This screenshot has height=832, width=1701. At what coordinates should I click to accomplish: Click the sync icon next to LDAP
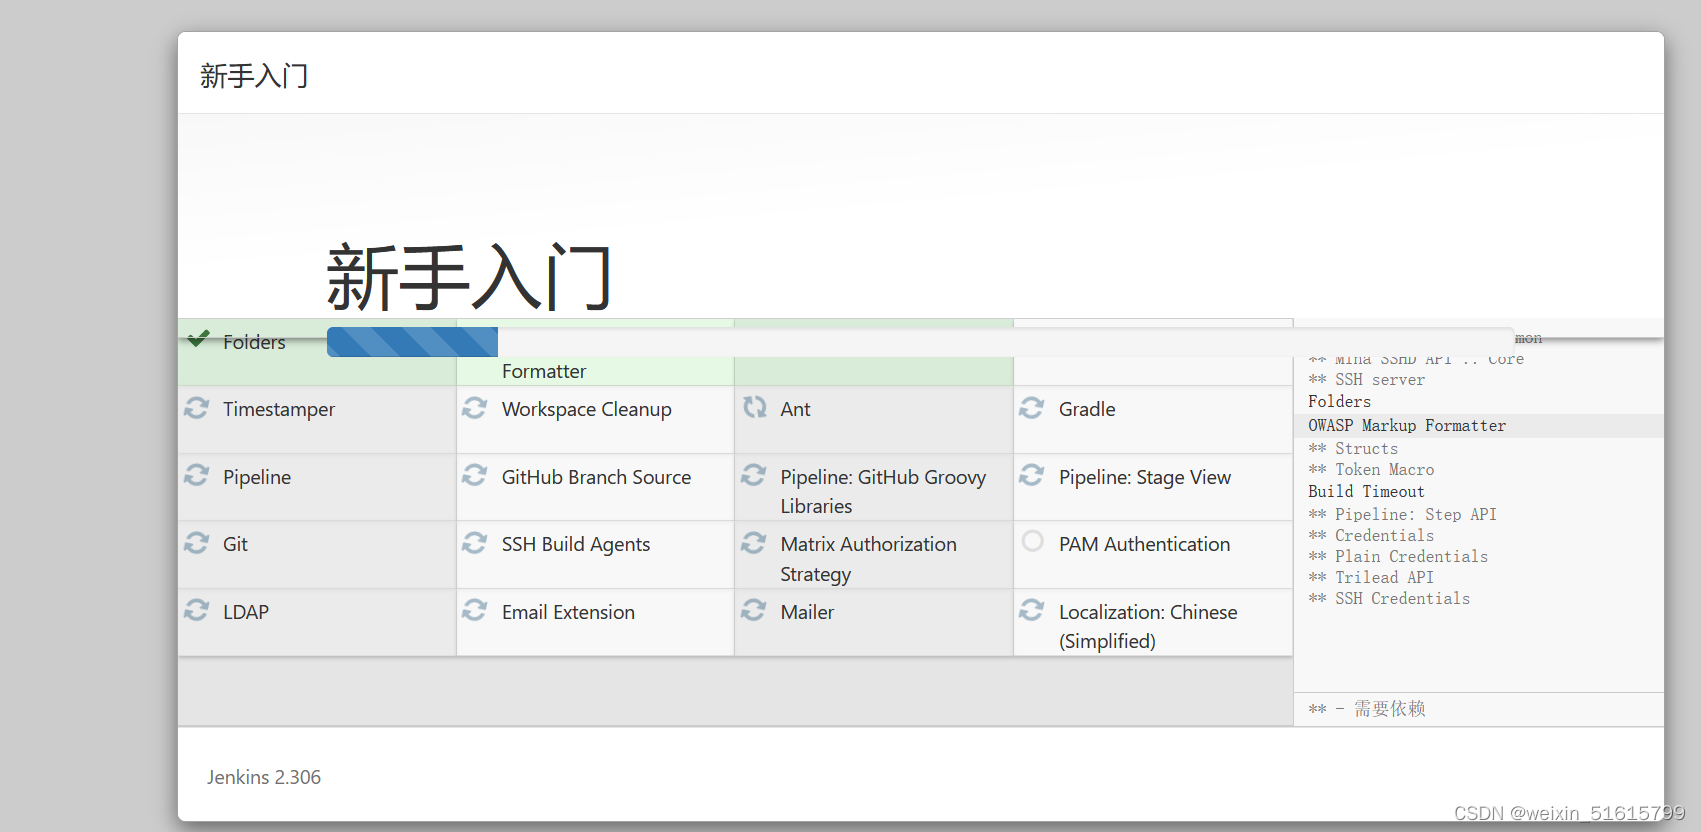[x=197, y=610]
